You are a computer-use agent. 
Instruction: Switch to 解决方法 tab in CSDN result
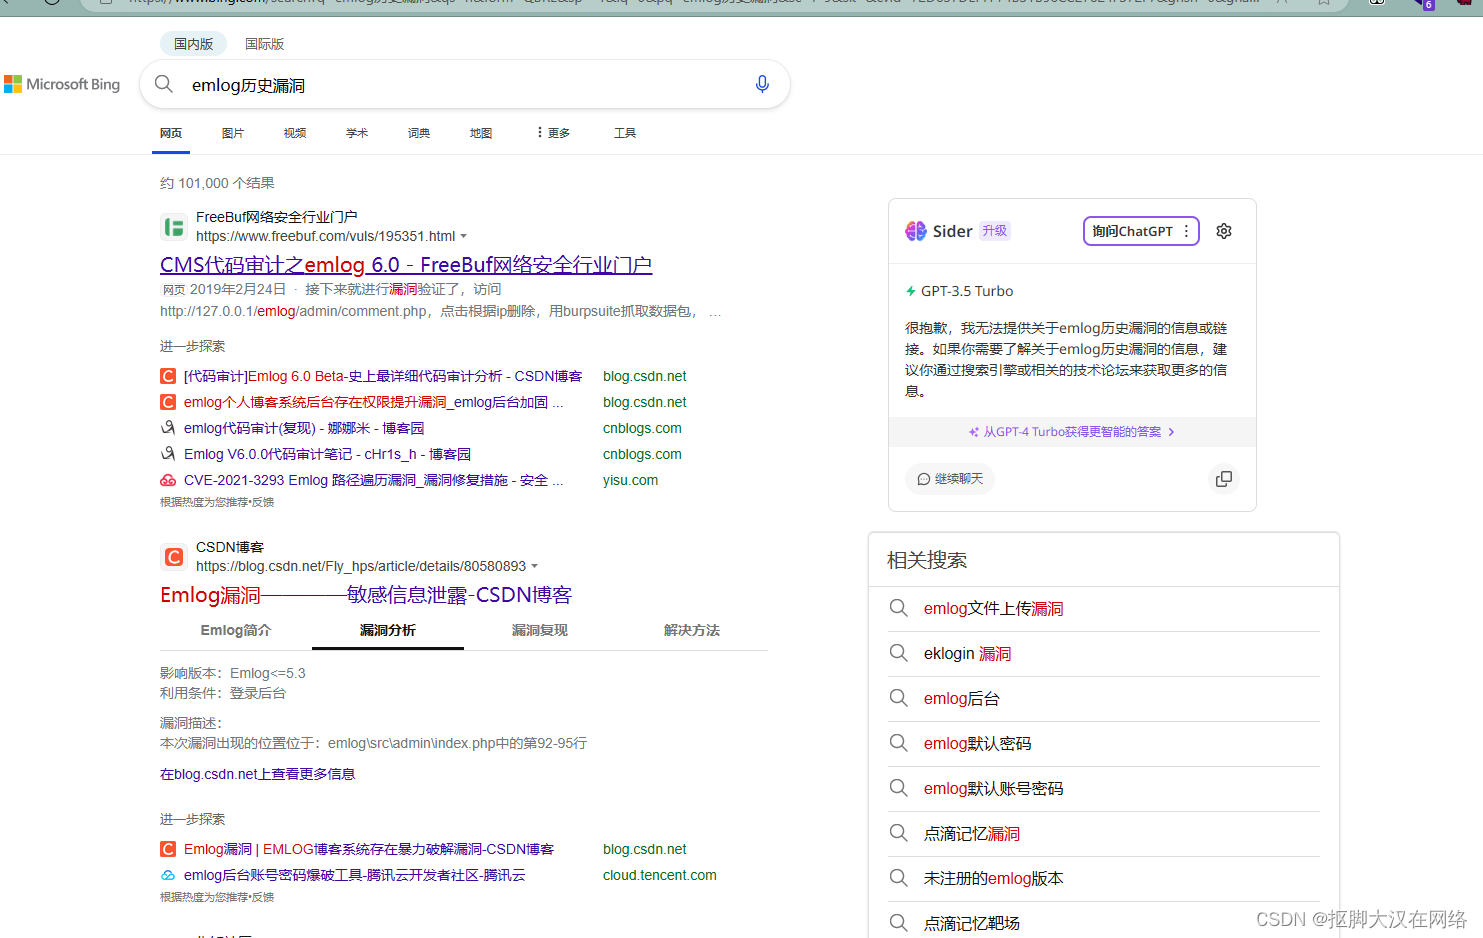coord(692,630)
